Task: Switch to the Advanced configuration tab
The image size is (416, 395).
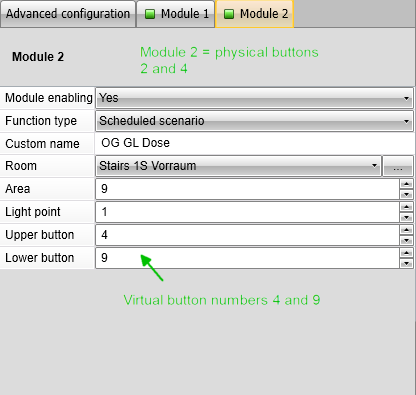Action: [68, 14]
